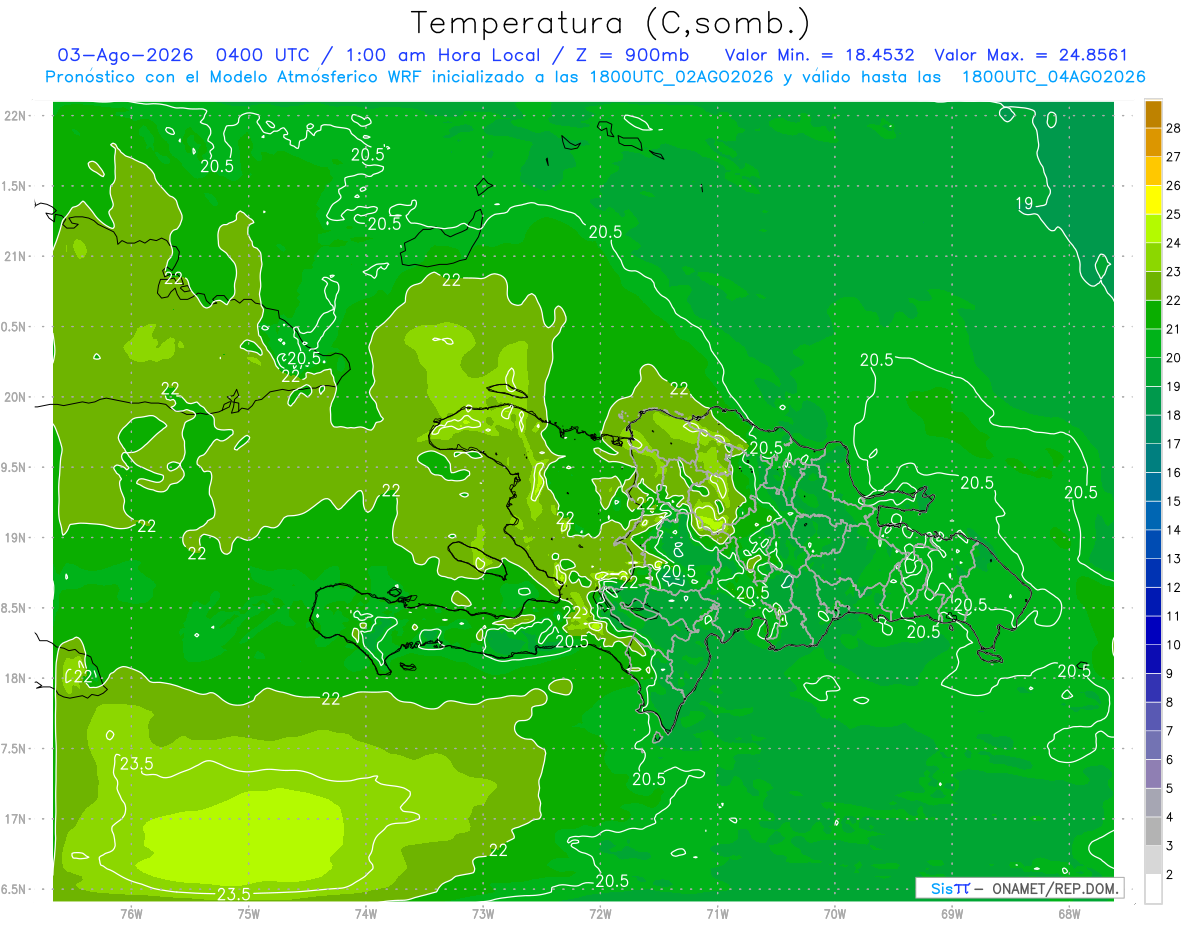Click the title "Temperatura (C,somb.)"
The width and height of the screenshot is (1200, 927).
click(611, 23)
